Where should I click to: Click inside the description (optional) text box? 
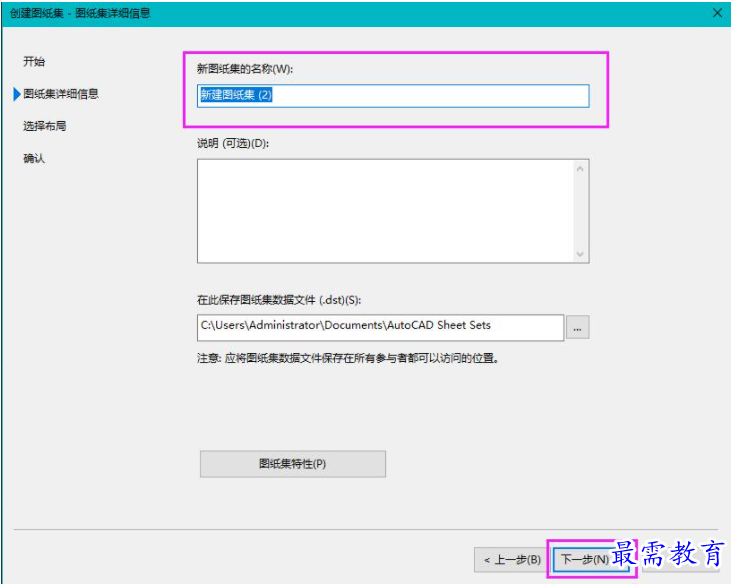(386, 211)
